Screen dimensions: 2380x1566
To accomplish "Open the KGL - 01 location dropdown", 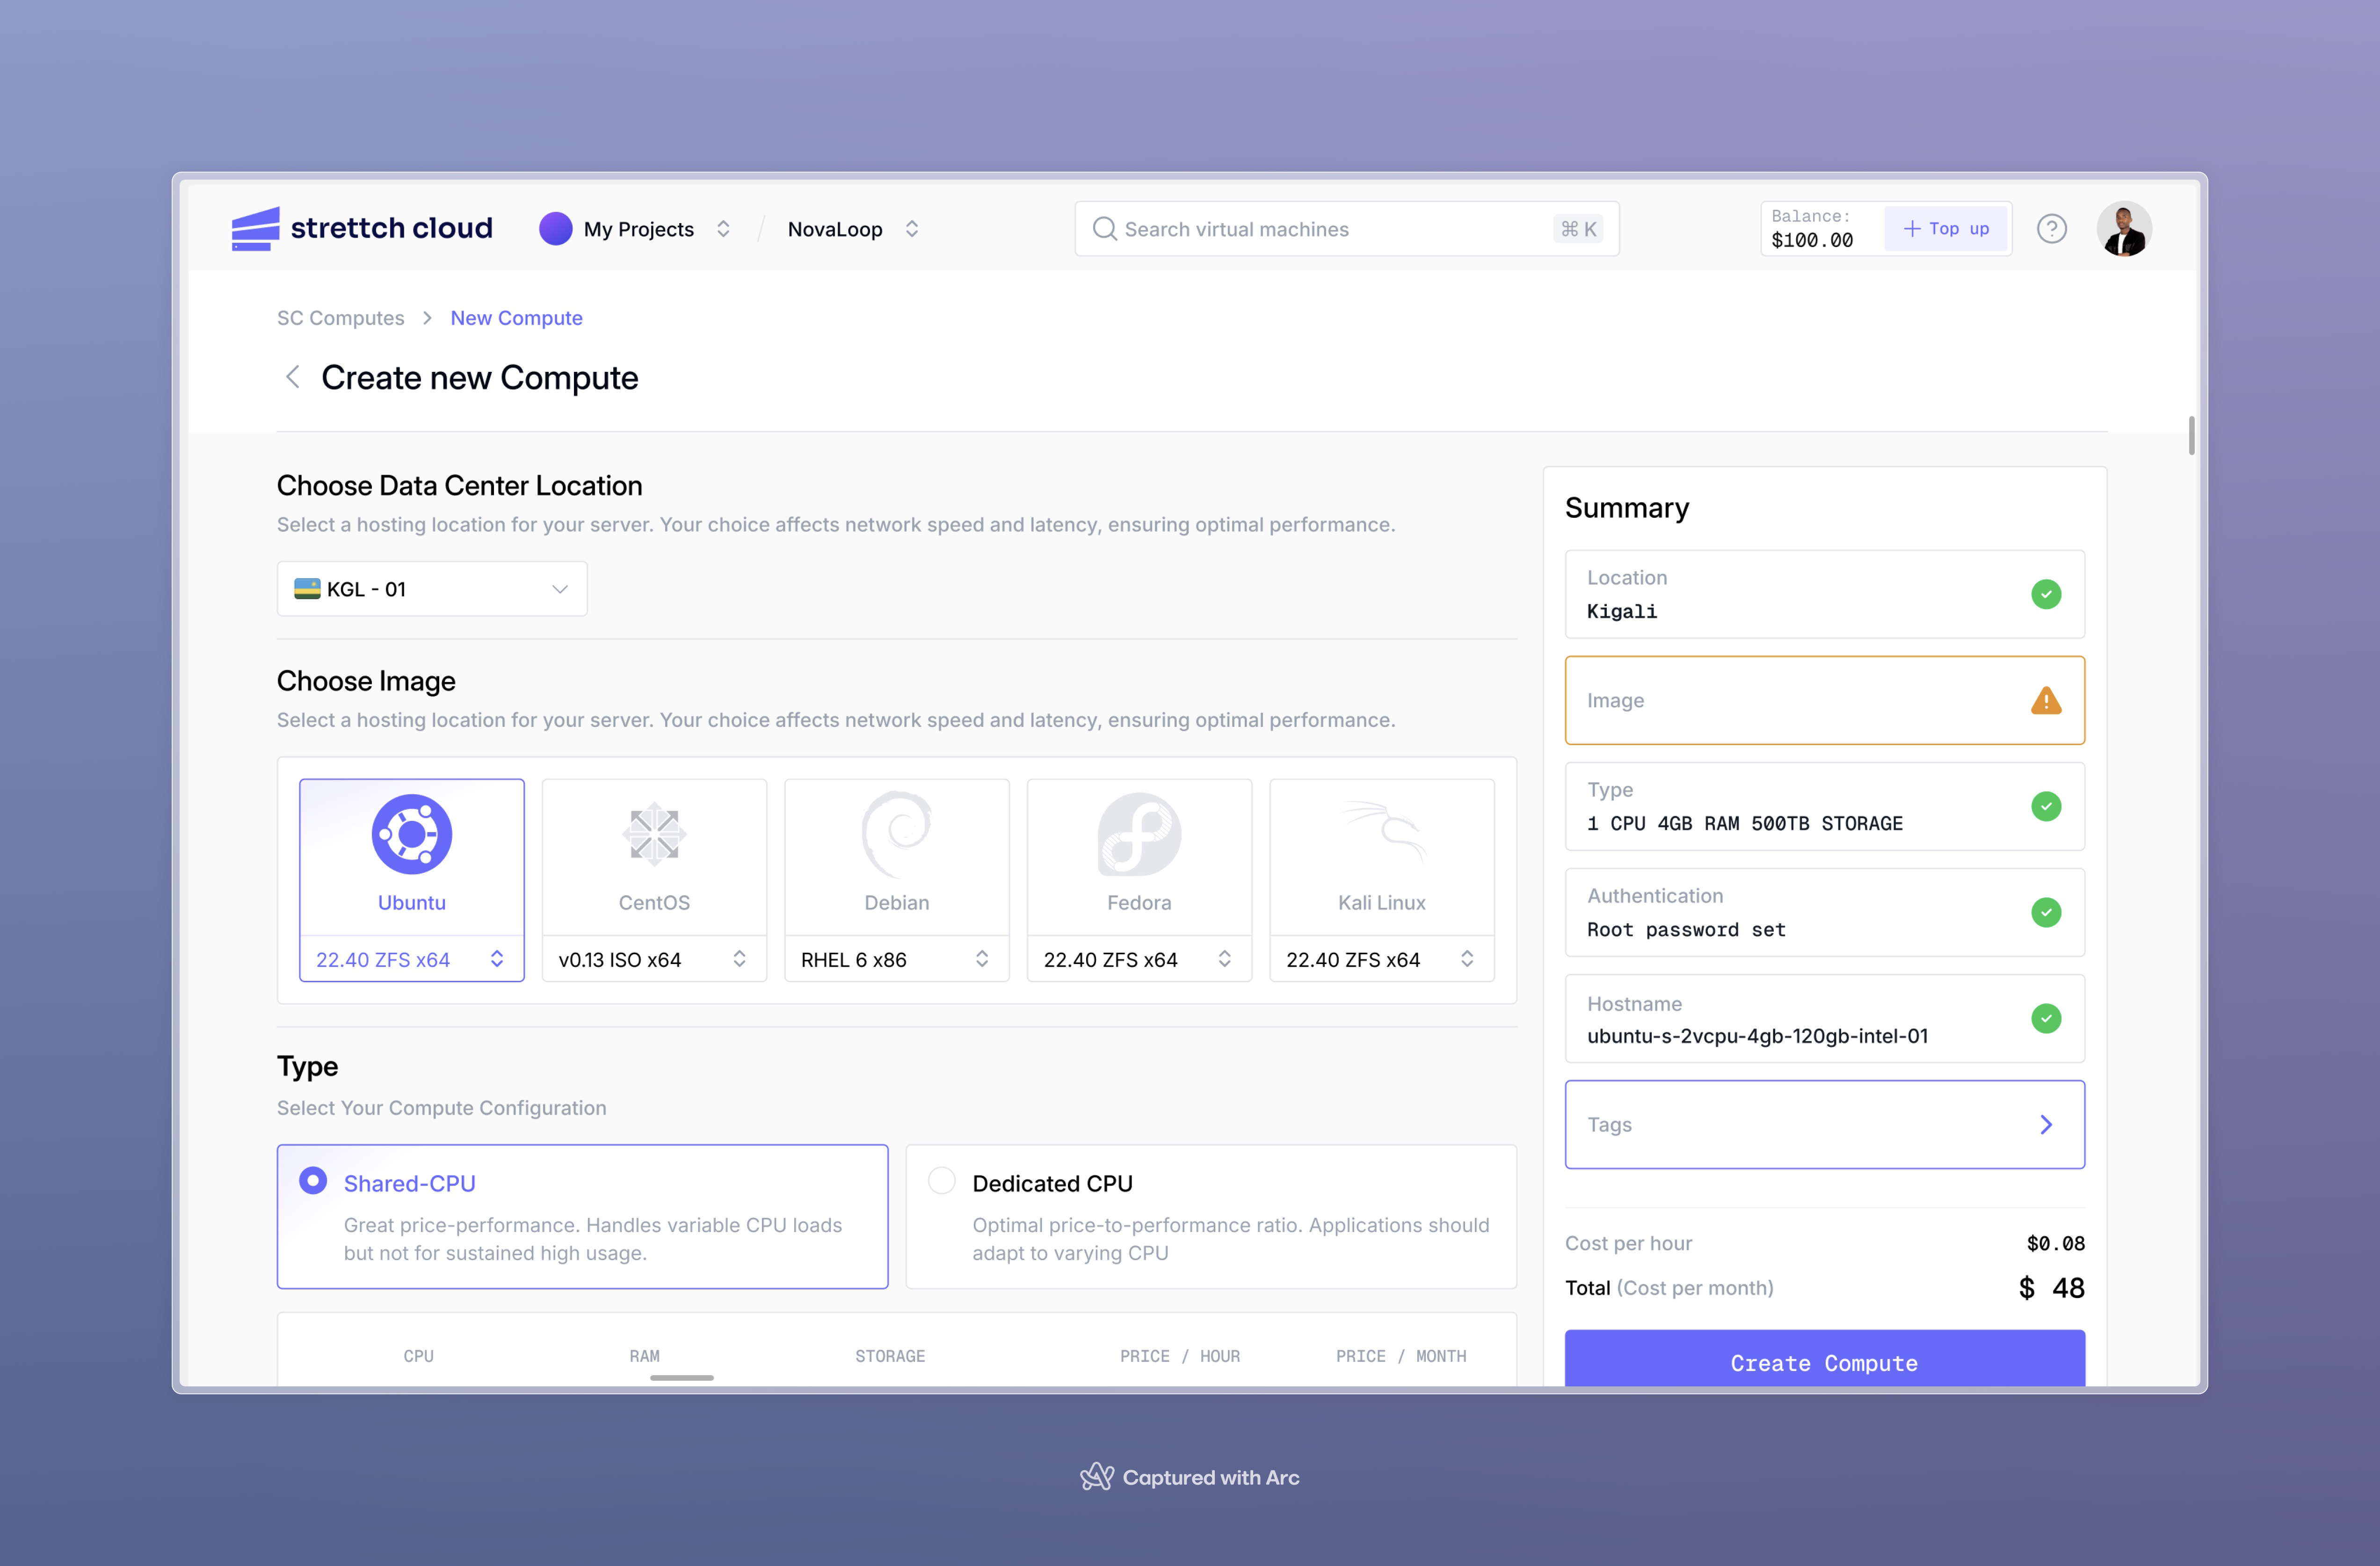I will pos(432,589).
